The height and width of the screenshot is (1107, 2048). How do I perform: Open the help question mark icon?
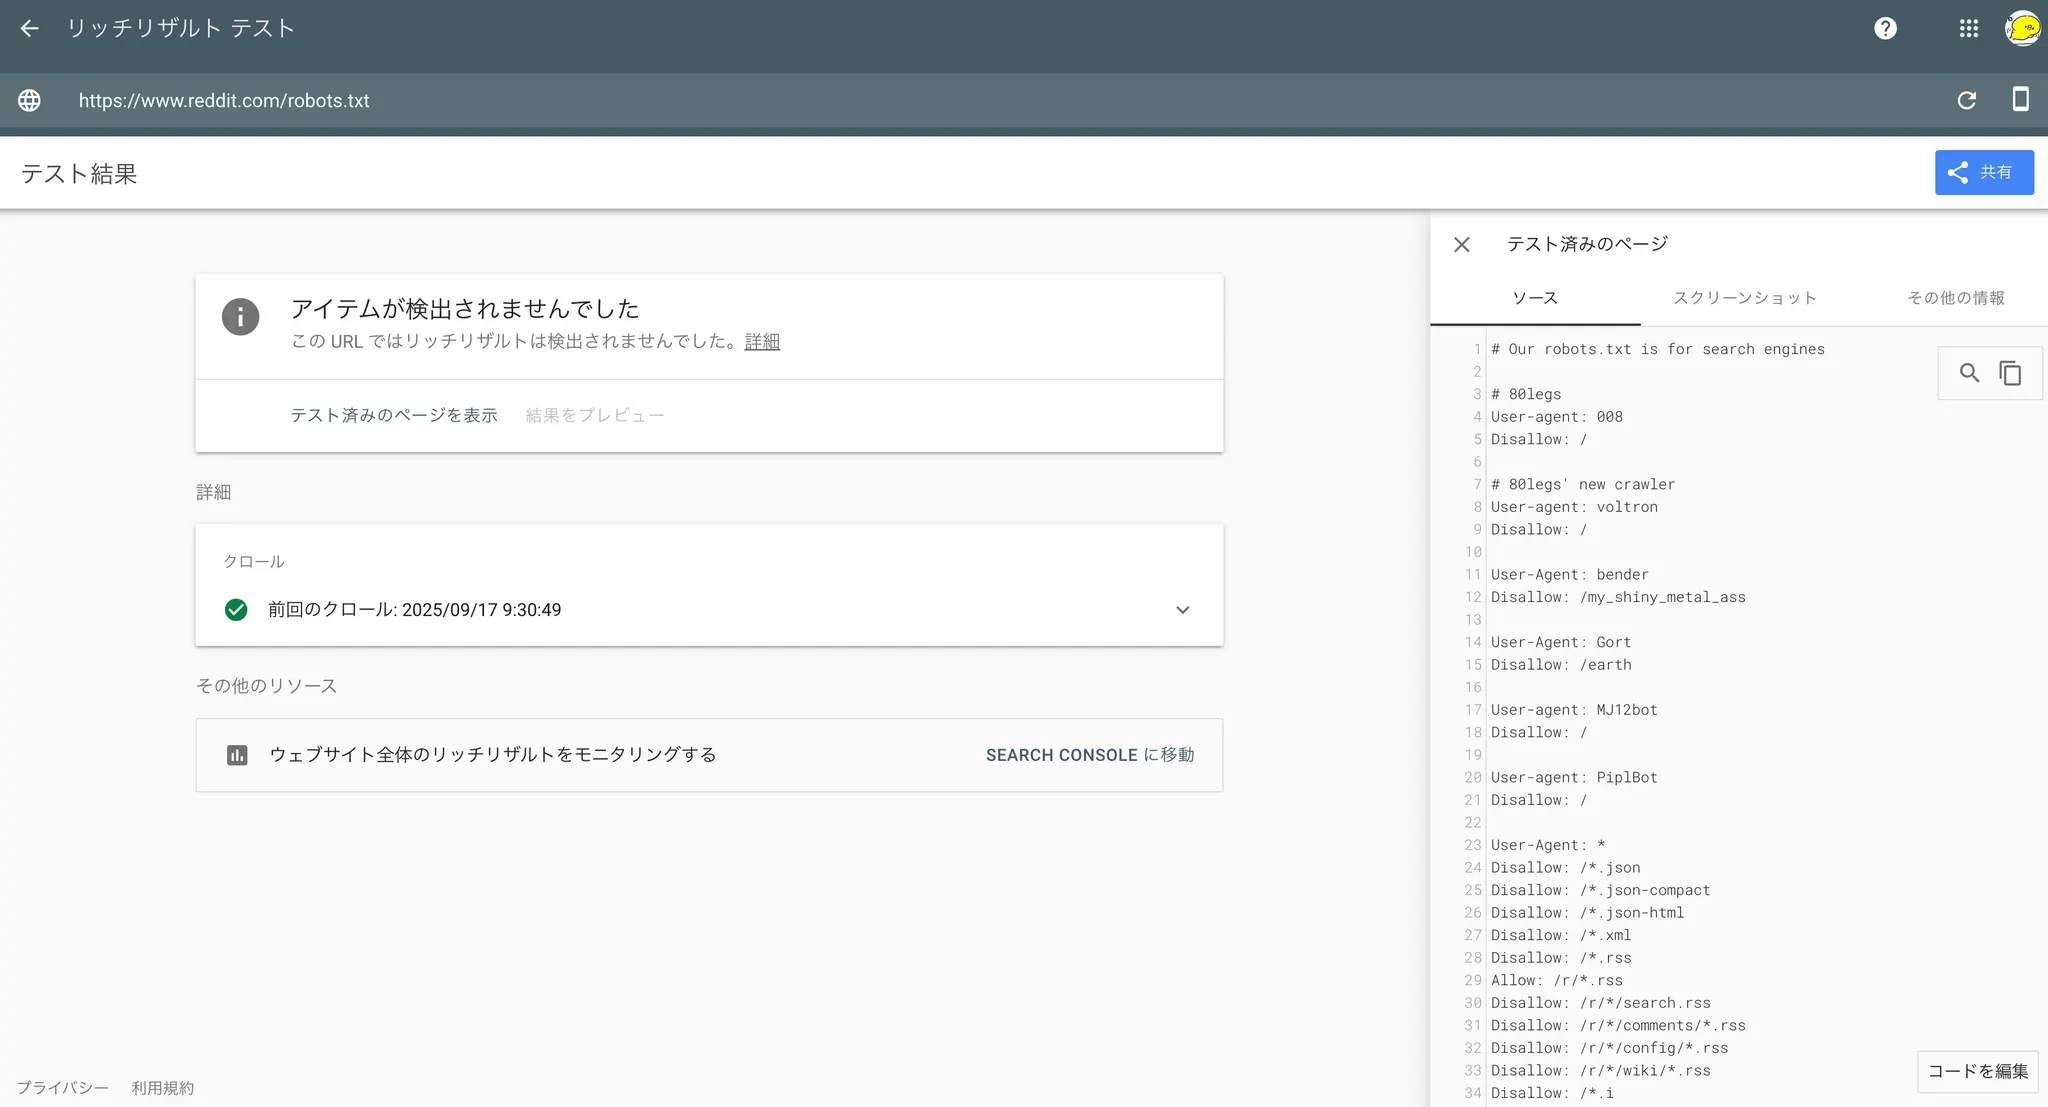click(1885, 28)
